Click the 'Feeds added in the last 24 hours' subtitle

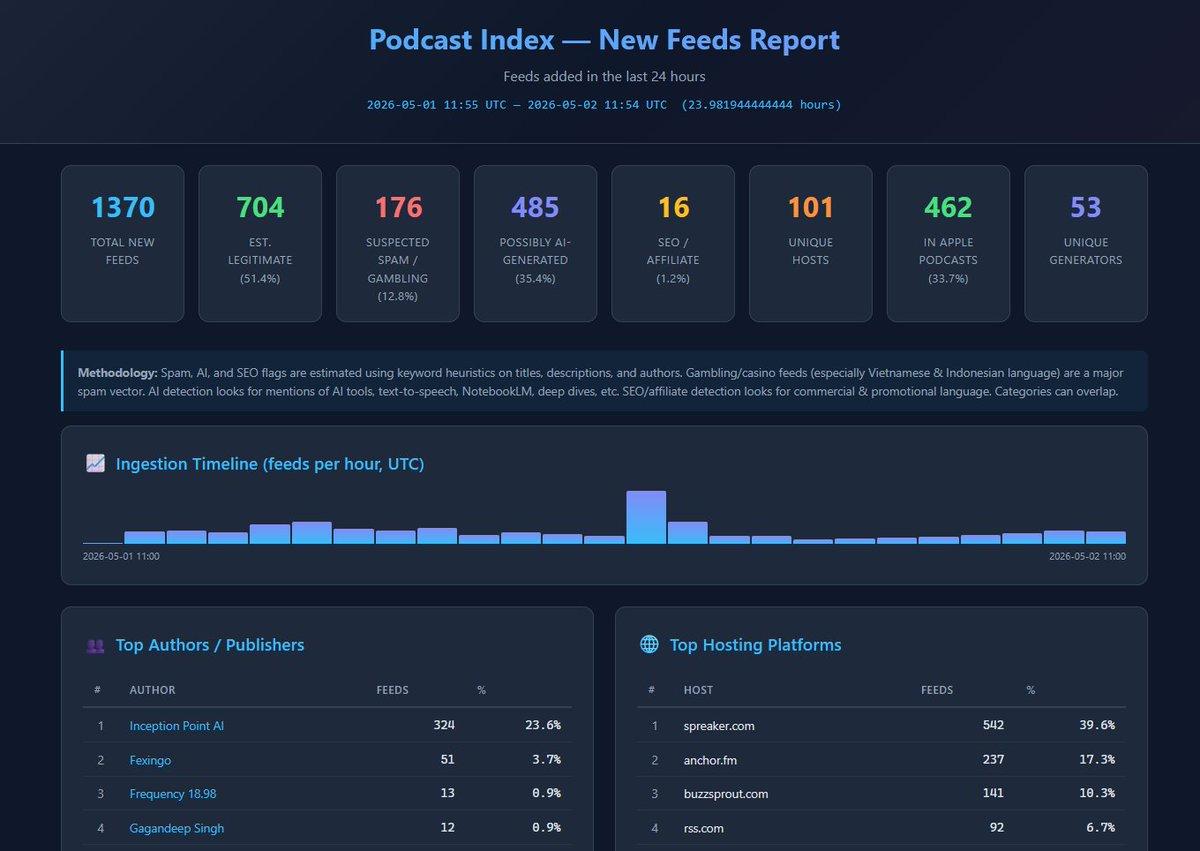(604, 76)
